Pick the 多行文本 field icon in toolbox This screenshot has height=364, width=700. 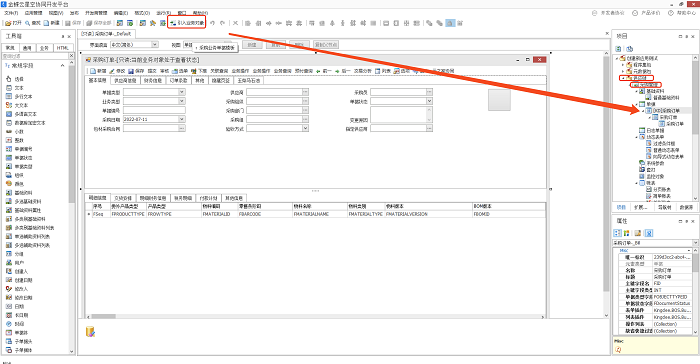click(8, 96)
